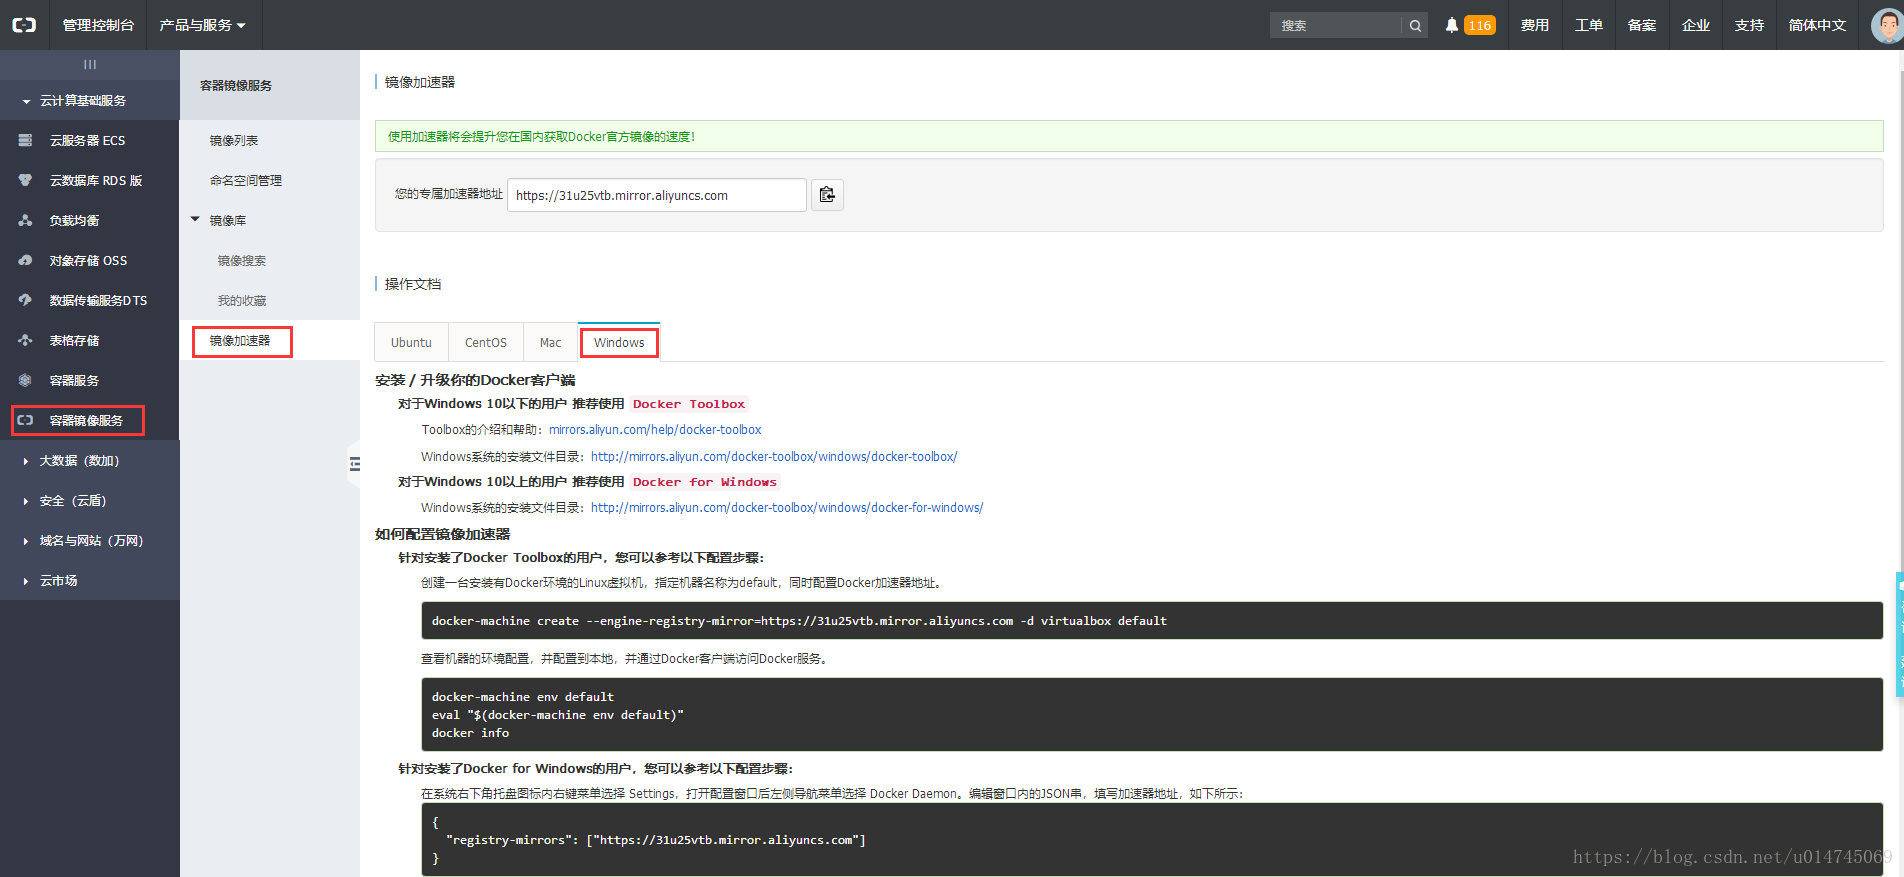Expand the 域名与网站（万网） section

click(90, 540)
